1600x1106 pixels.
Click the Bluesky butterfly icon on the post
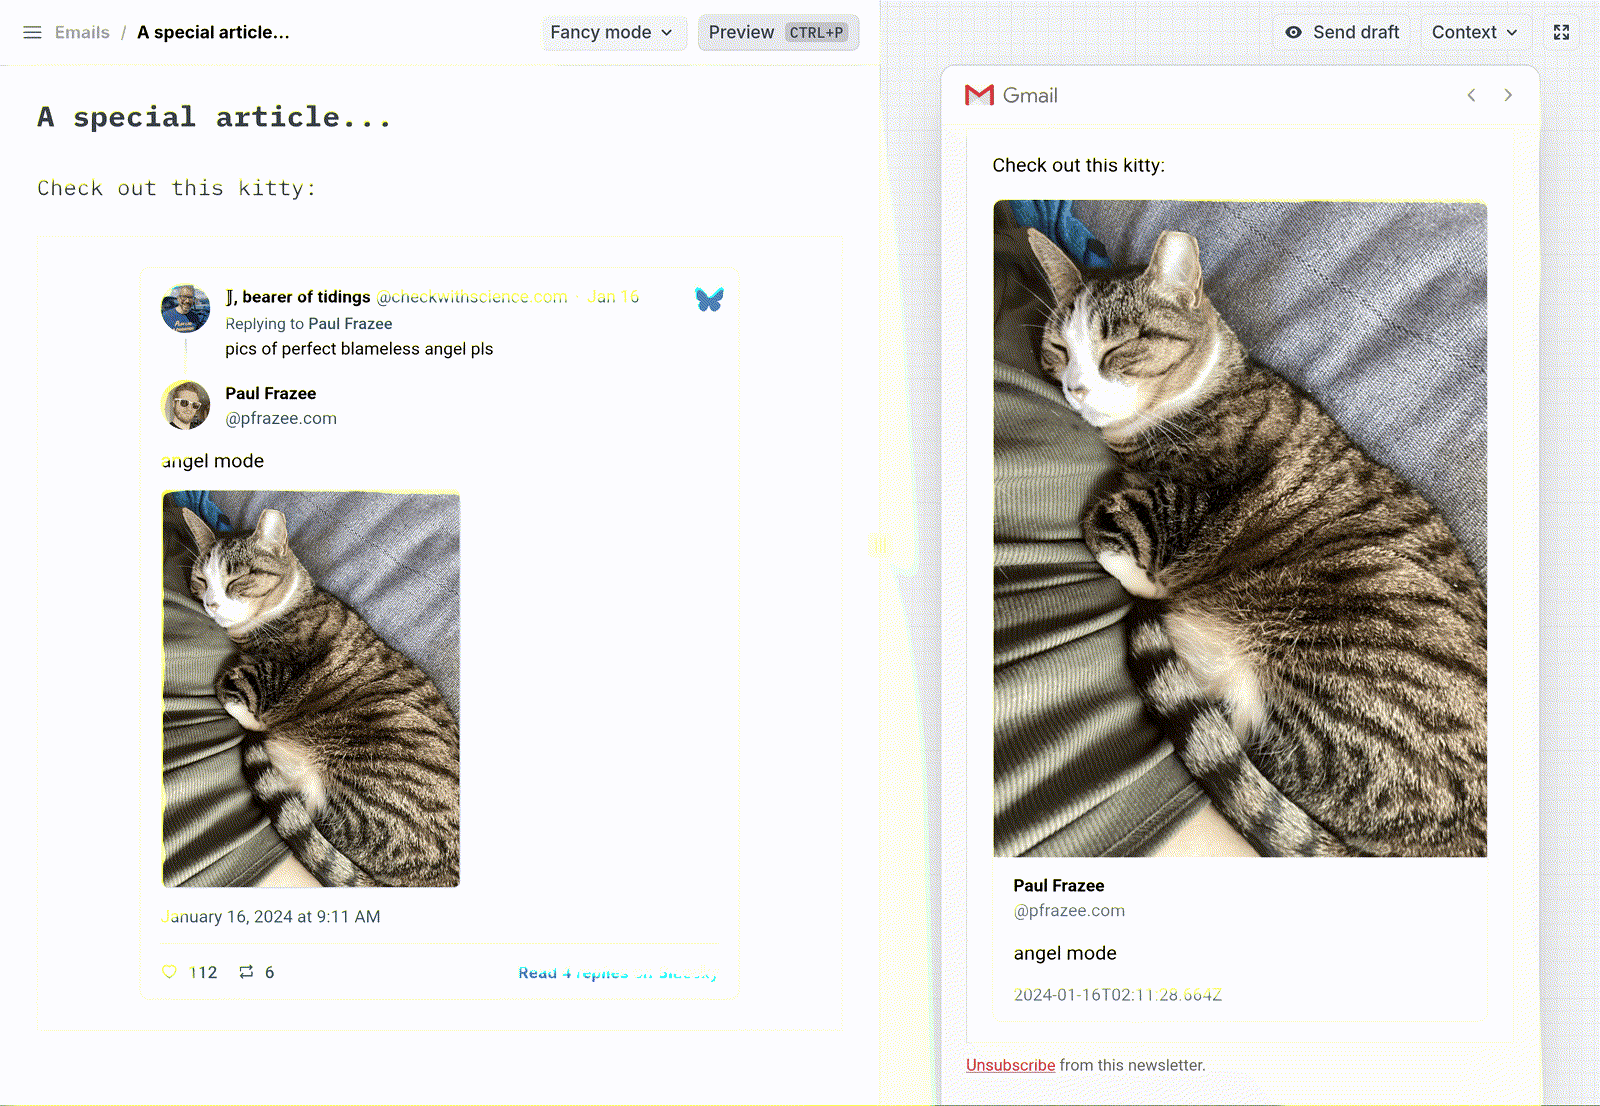pos(710,298)
